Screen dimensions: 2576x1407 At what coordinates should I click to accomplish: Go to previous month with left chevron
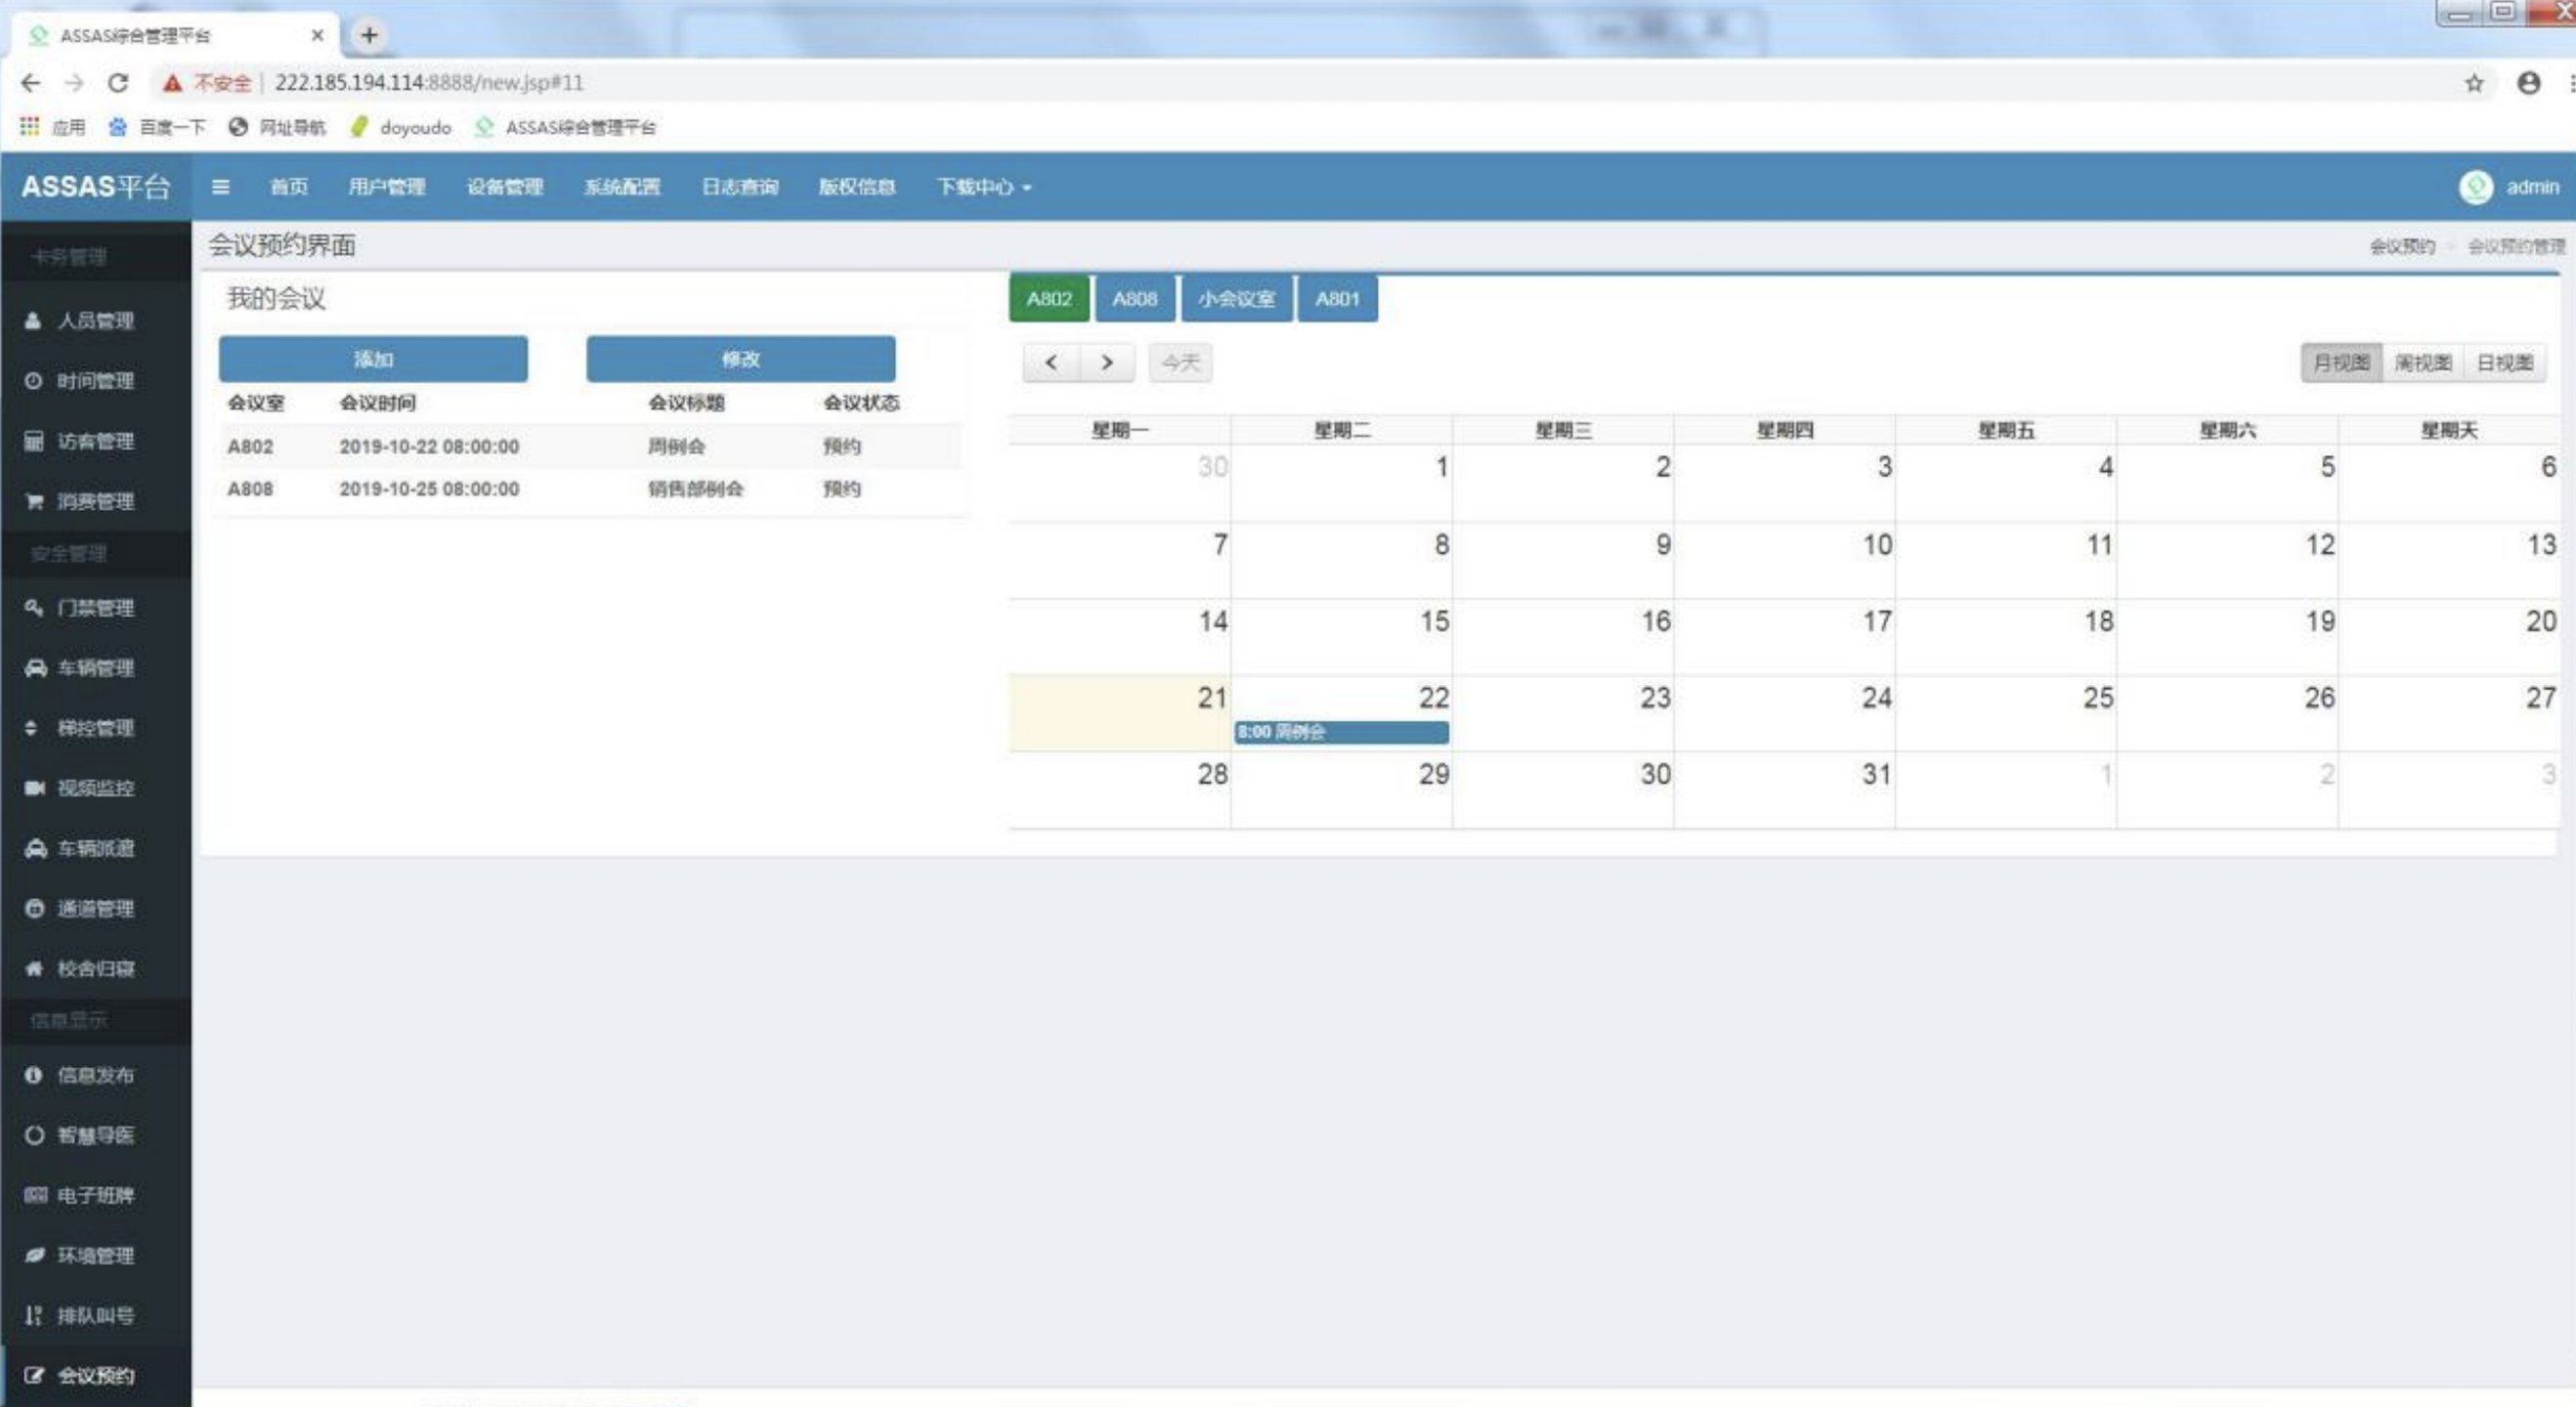[1051, 363]
